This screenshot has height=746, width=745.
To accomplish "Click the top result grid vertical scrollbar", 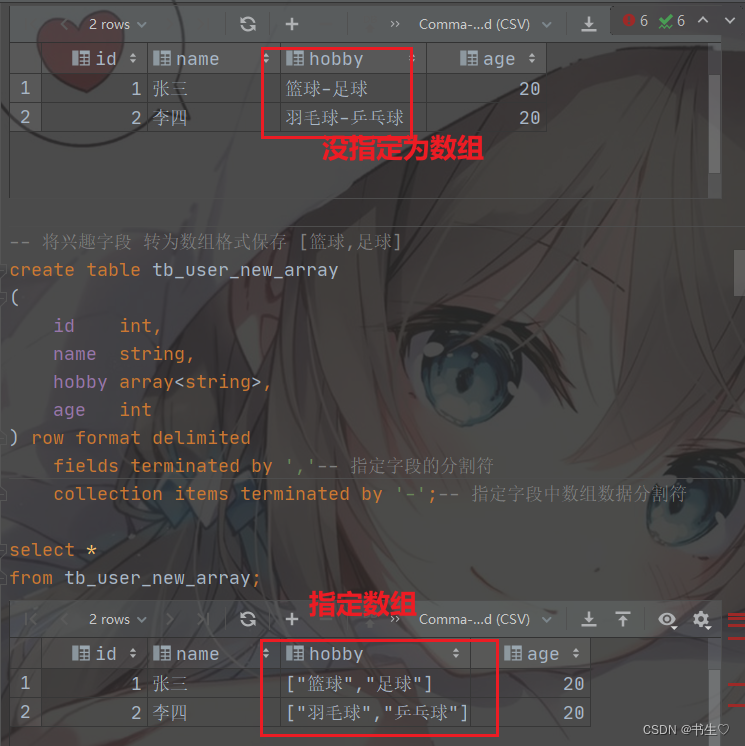I will tap(714, 124).
